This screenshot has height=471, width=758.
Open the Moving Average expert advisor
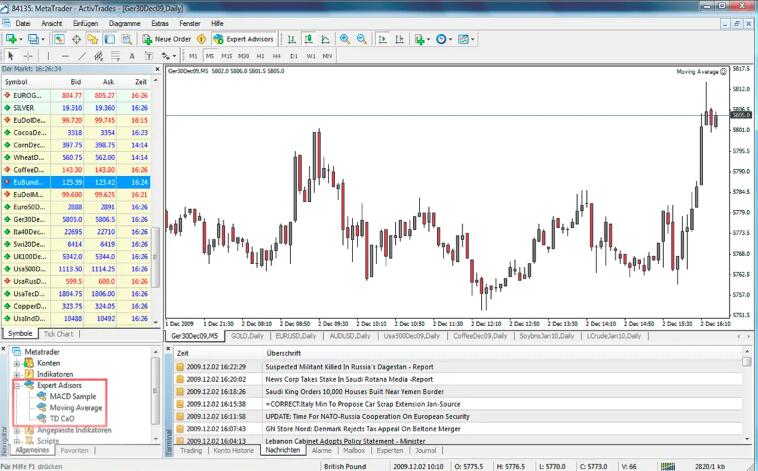pos(75,407)
